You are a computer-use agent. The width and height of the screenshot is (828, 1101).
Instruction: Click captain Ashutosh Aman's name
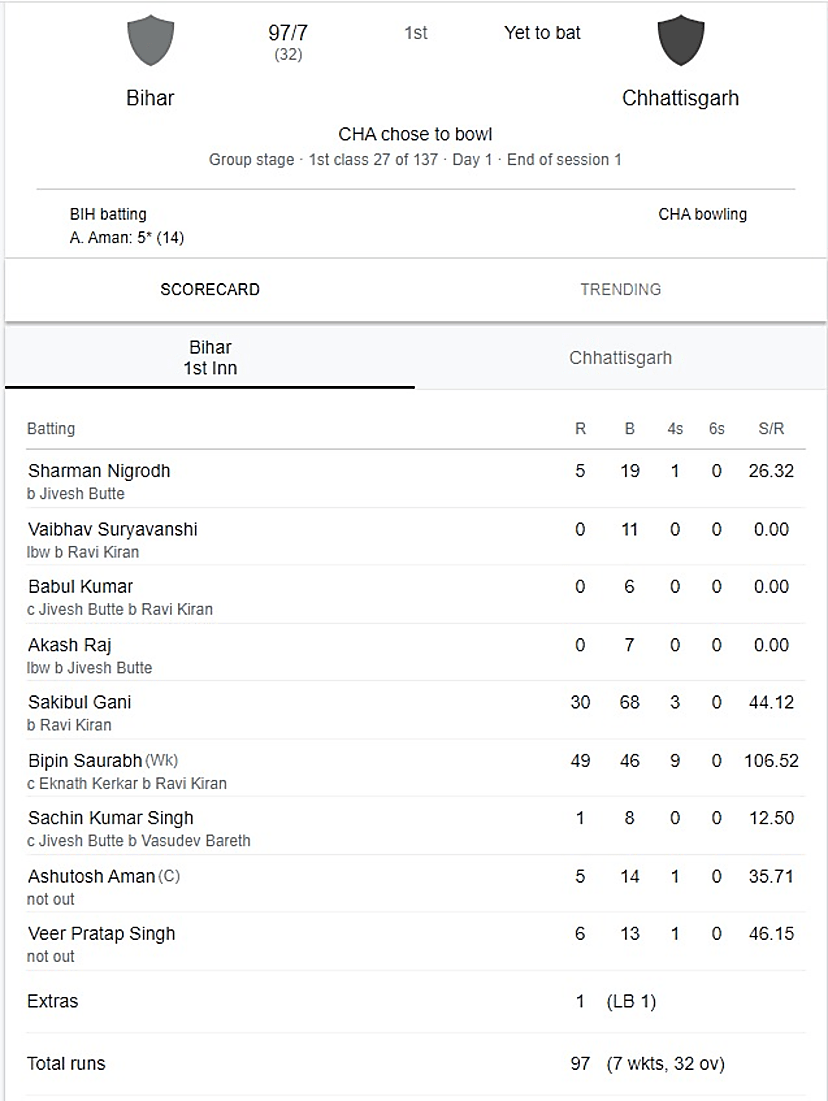tap(91, 876)
